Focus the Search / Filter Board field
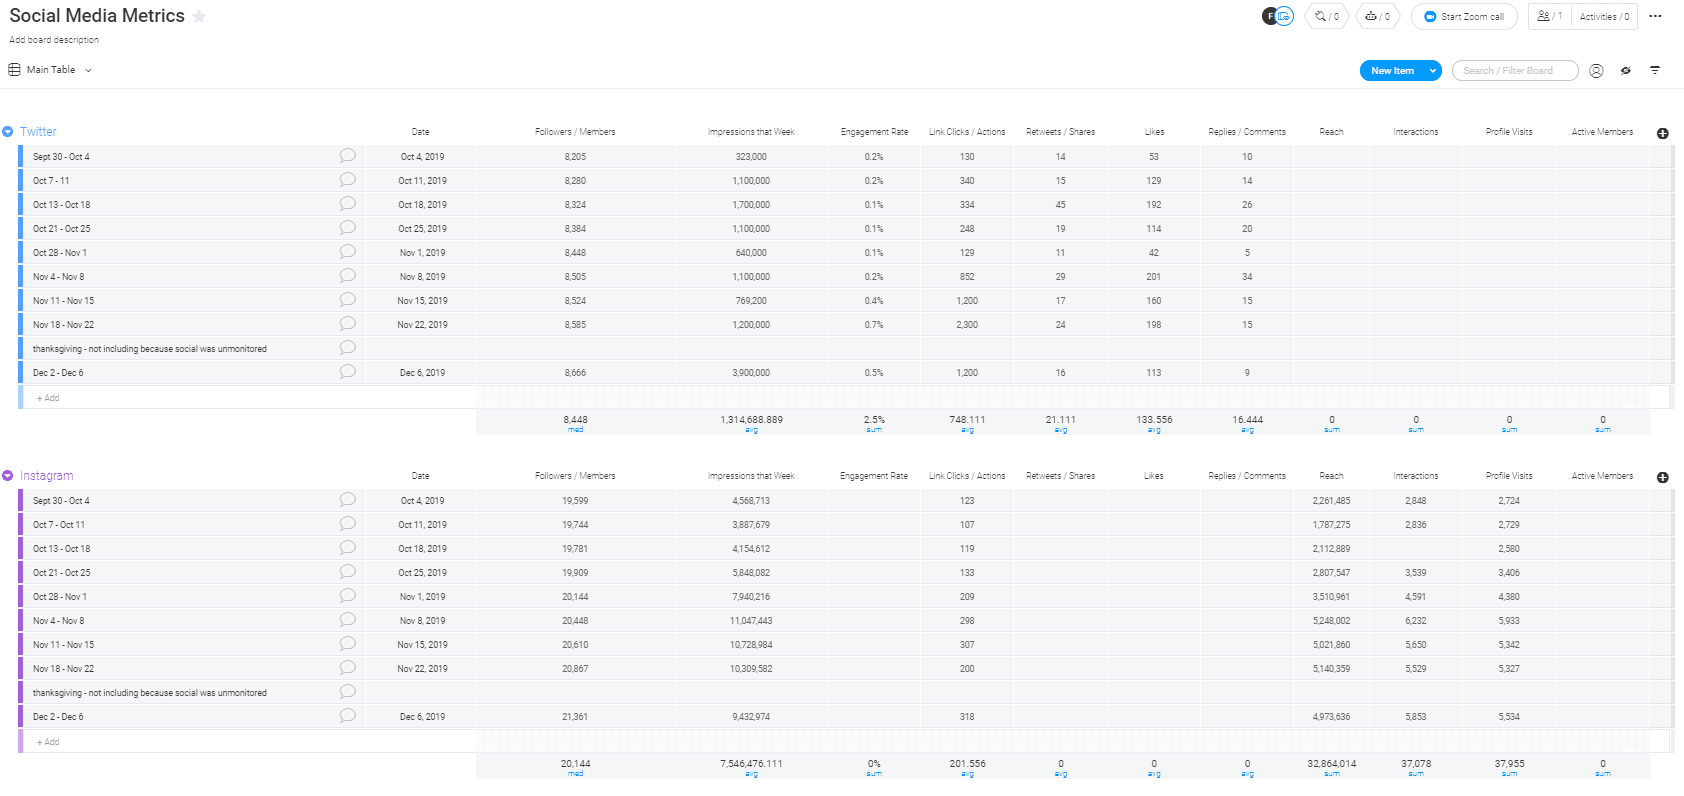 pyautogui.click(x=1515, y=71)
